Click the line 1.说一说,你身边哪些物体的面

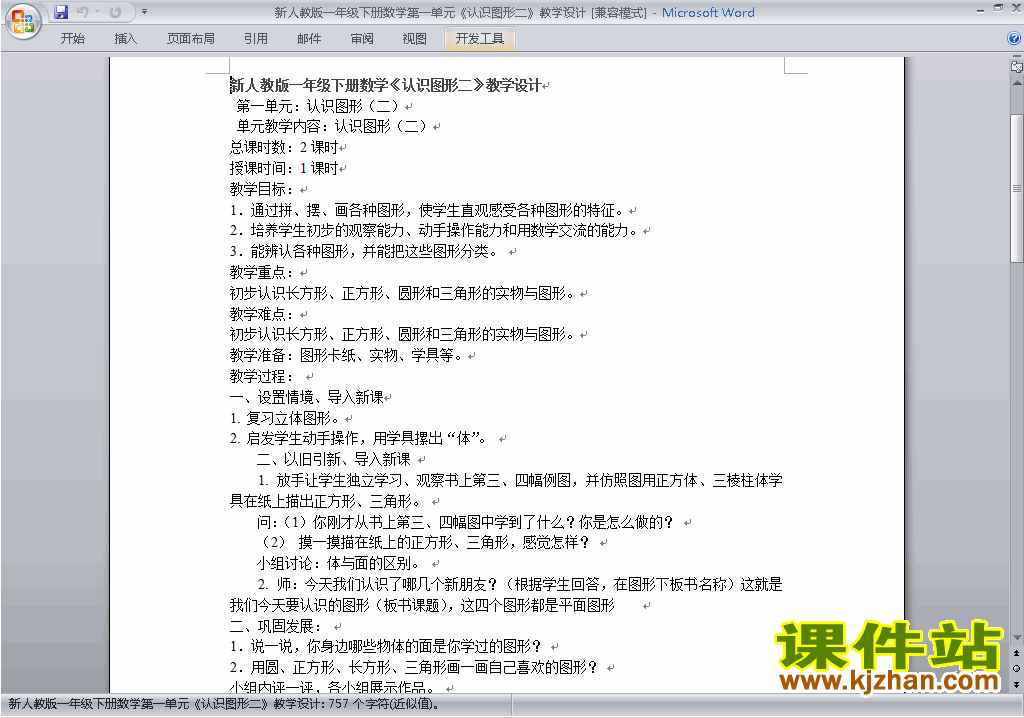385,647
